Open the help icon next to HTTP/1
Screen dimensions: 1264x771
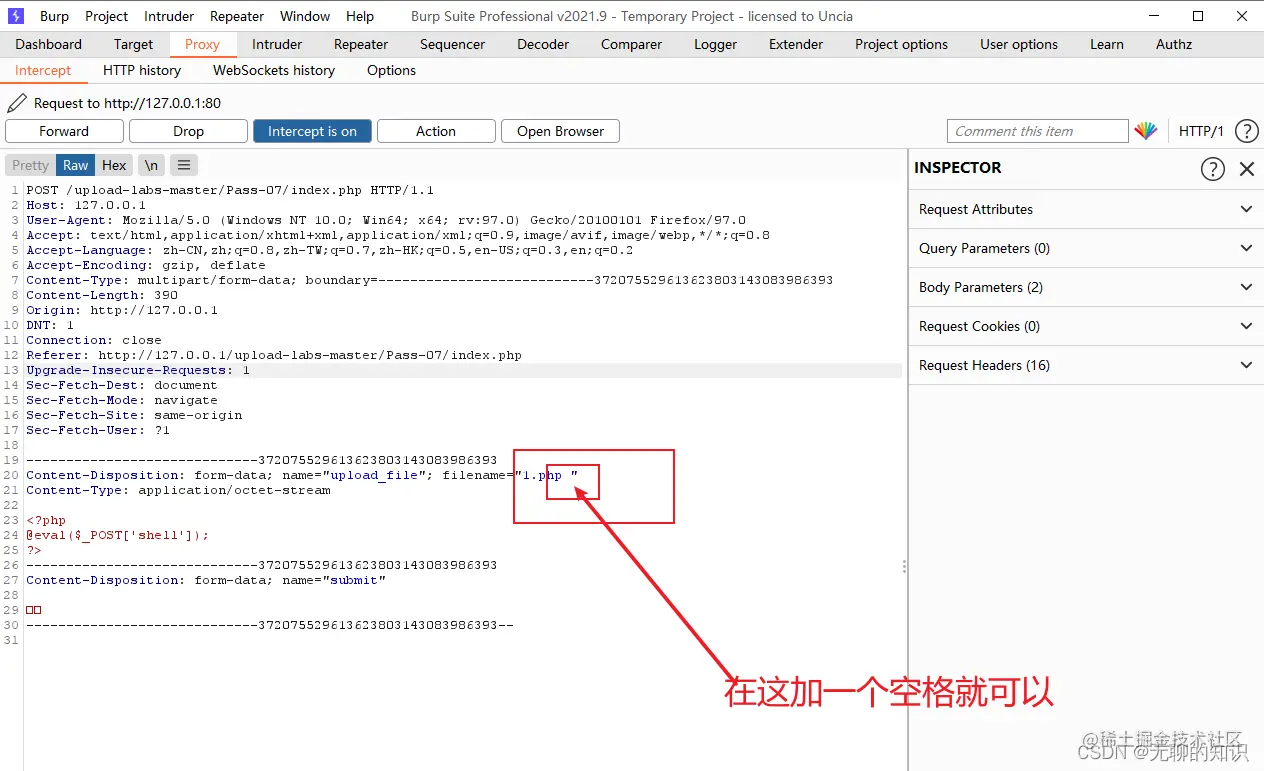(1246, 131)
